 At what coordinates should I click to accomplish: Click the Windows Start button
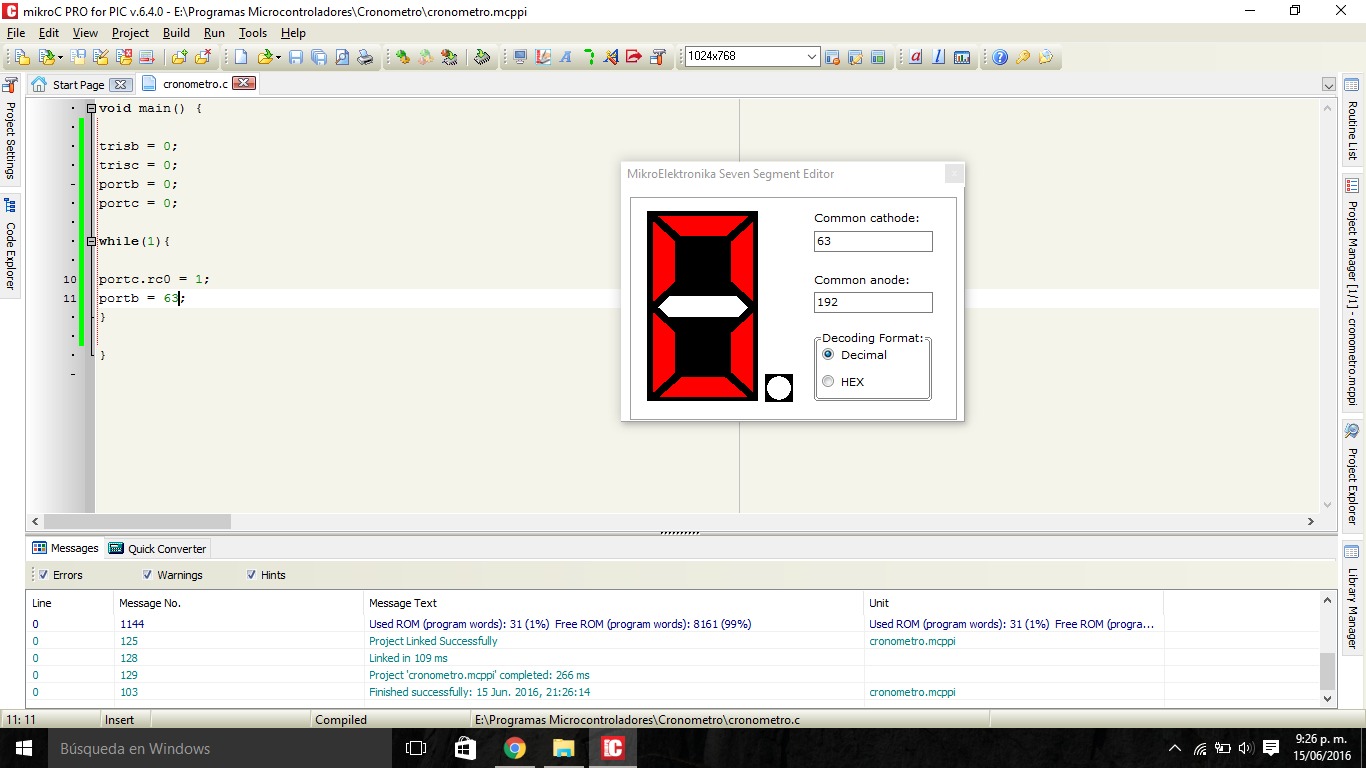(23, 748)
